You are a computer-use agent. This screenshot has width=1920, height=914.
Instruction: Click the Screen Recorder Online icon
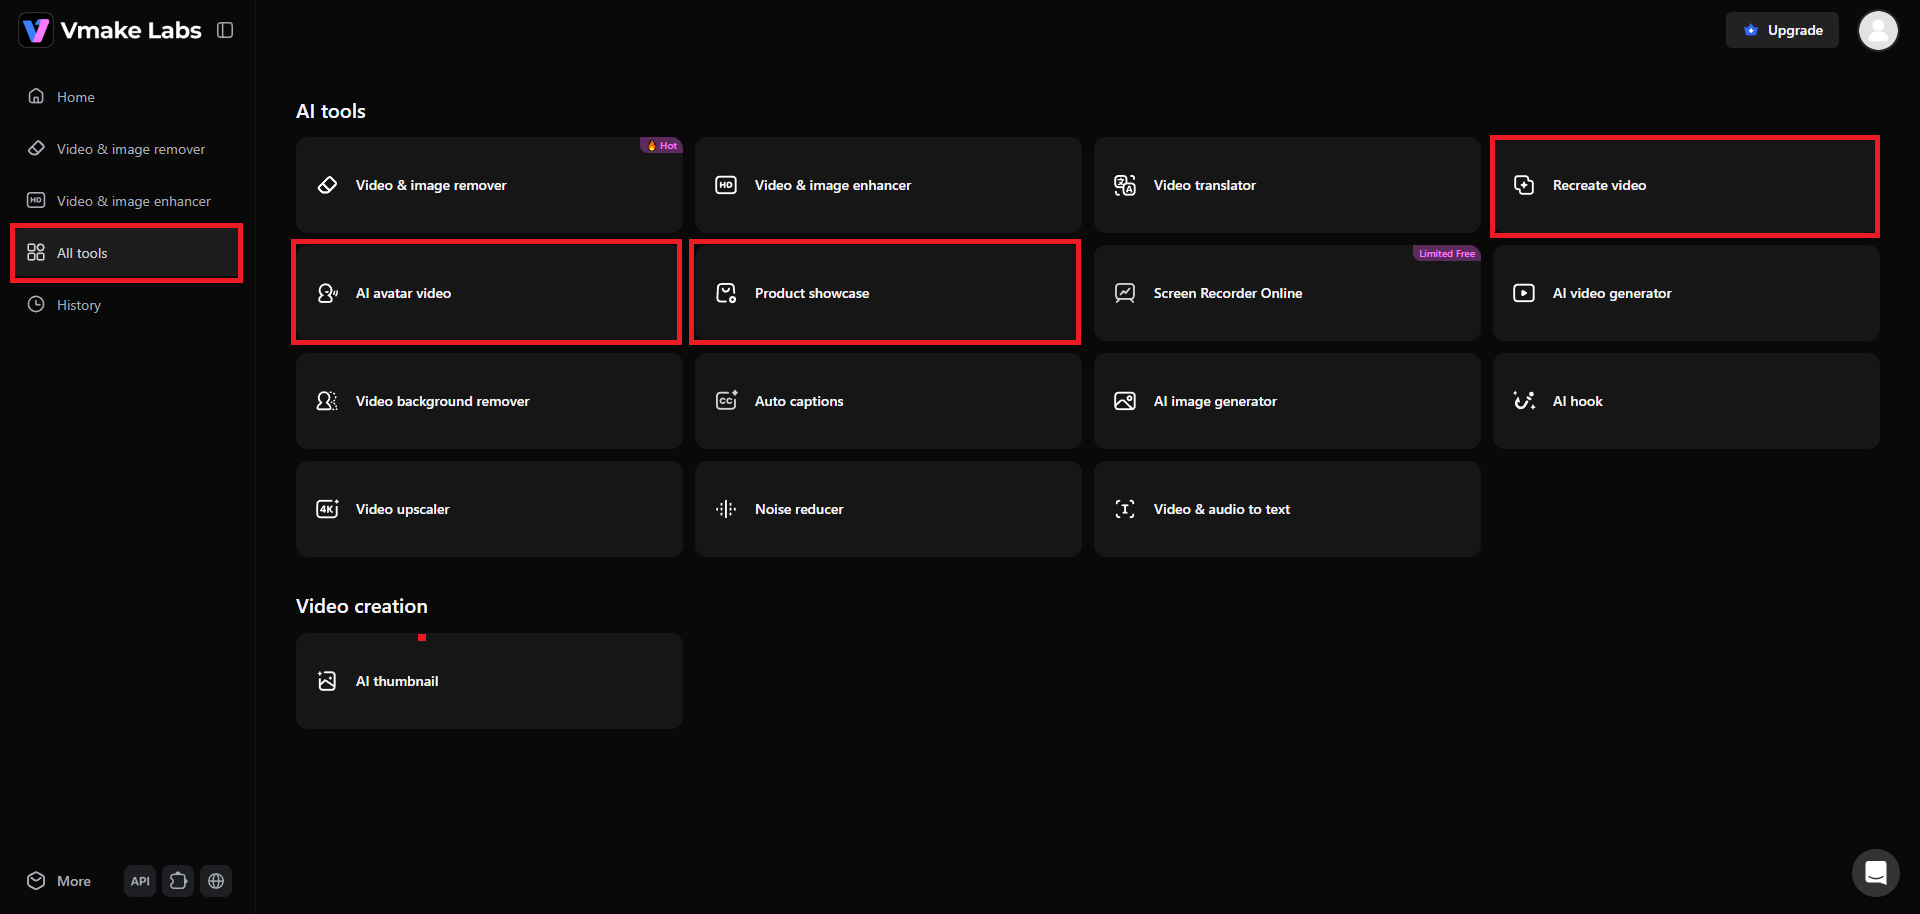pos(1125,293)
